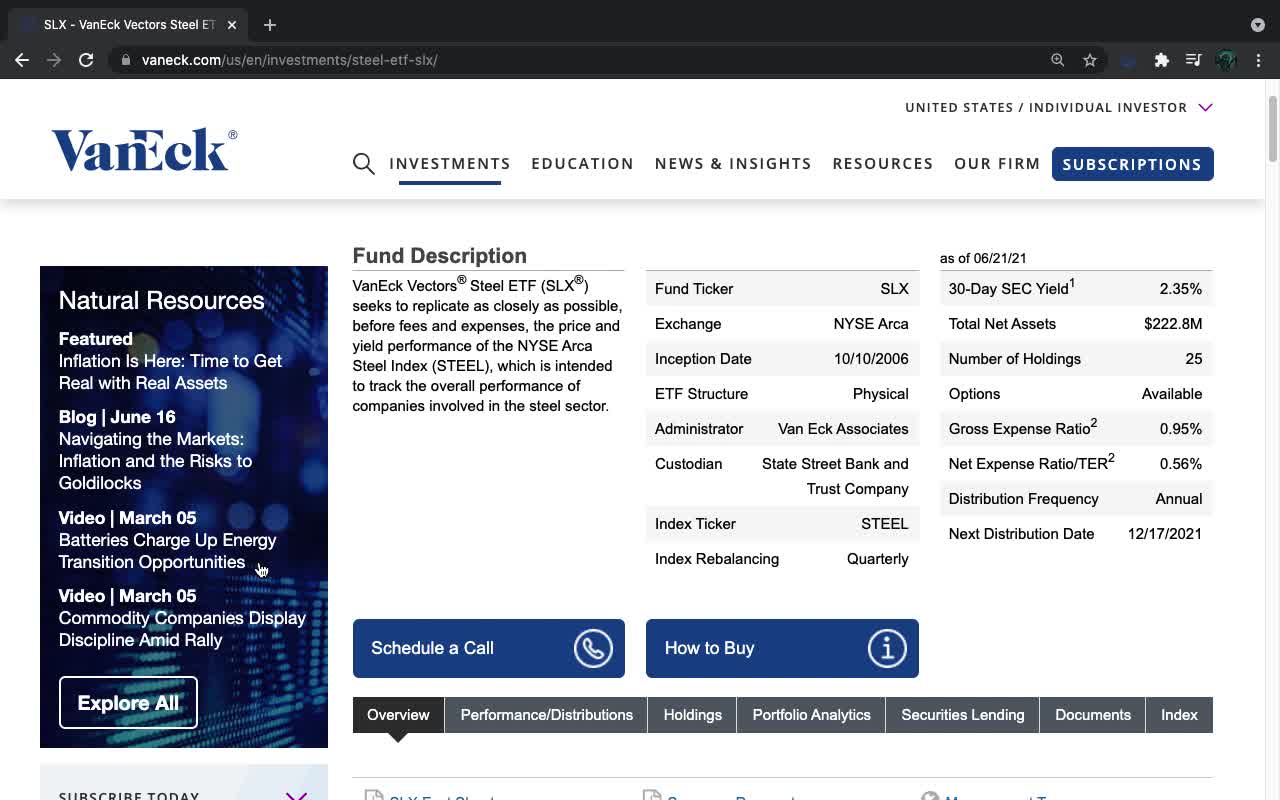Reload the page with refresh icon

click(86, 60)
